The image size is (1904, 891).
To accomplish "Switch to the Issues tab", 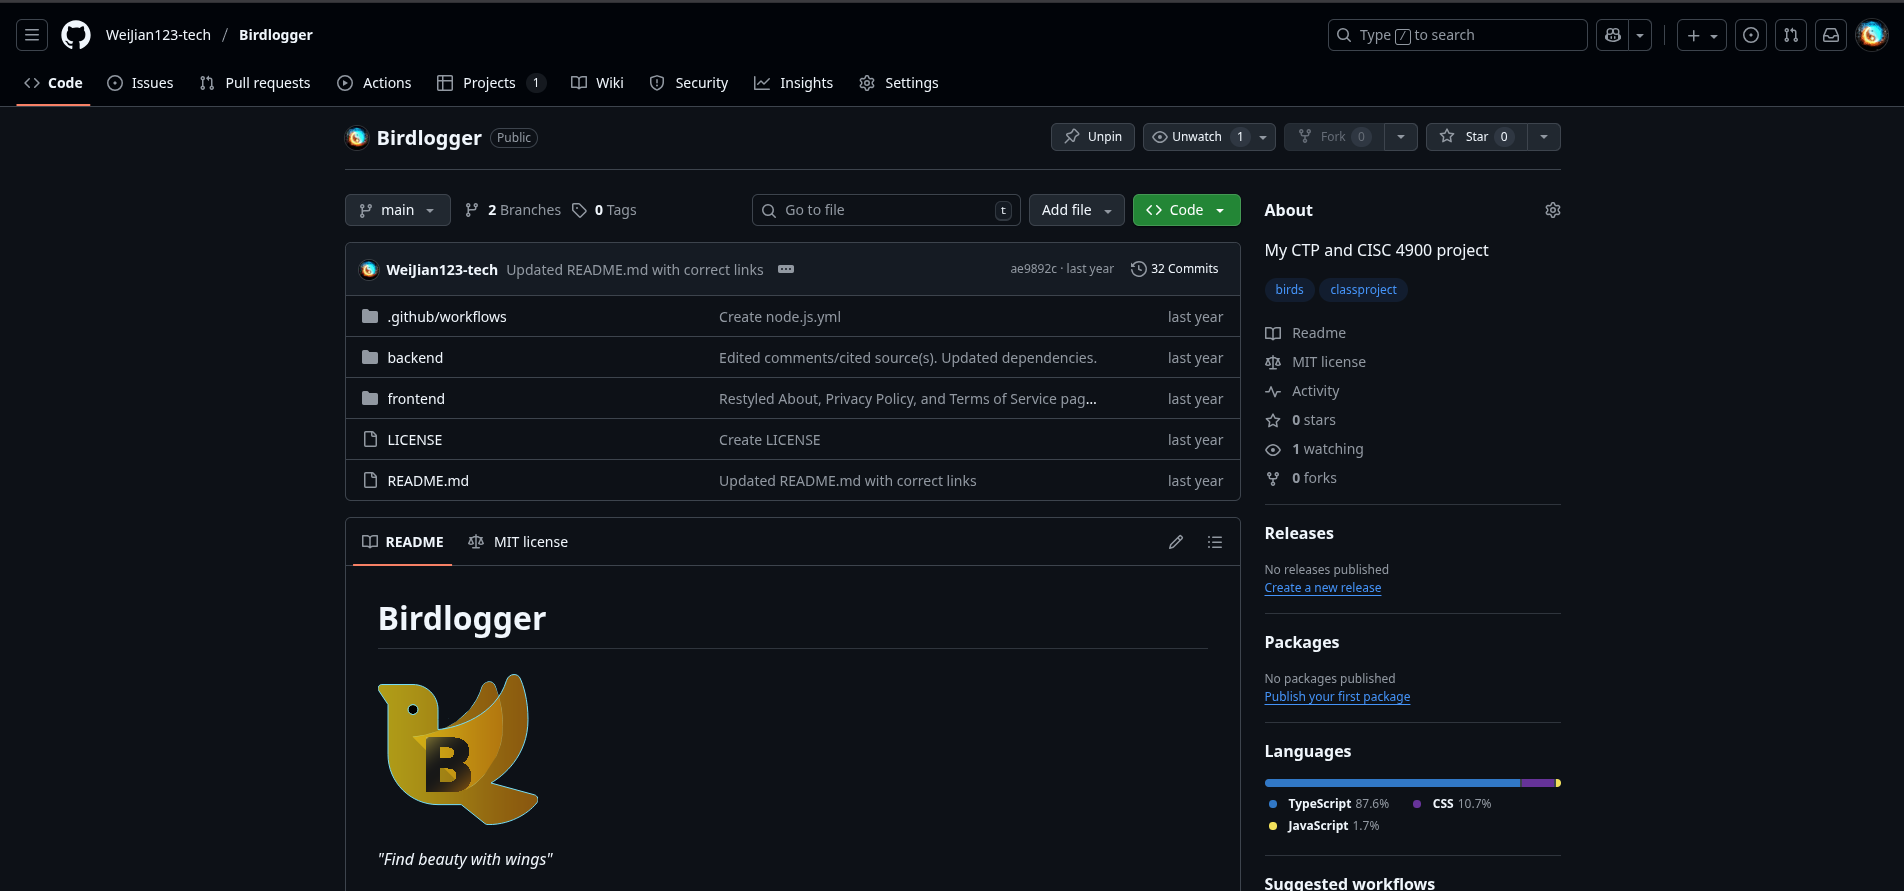I will pyautogui.click(x=140, y=83).
